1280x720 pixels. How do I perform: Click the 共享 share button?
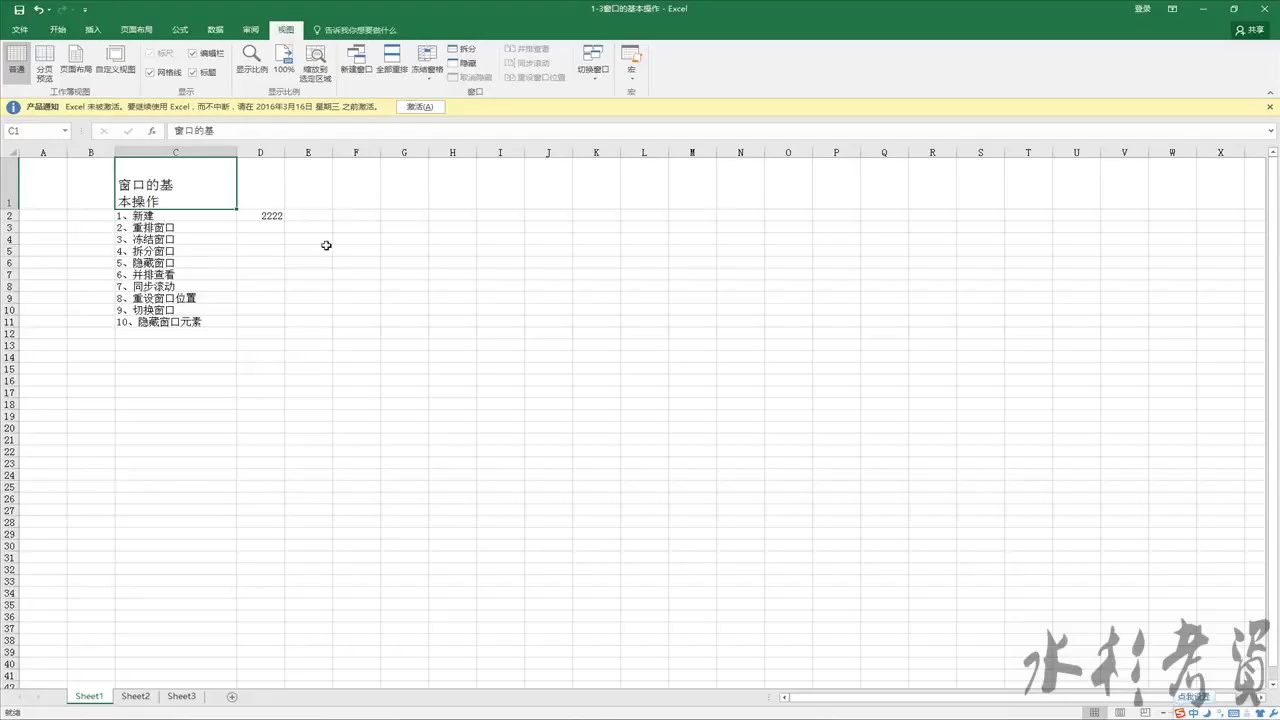pos(1250,30)
